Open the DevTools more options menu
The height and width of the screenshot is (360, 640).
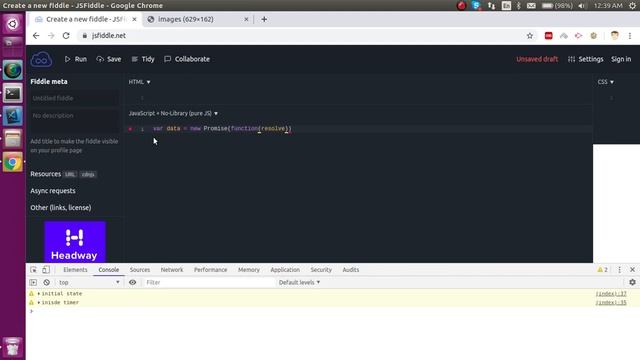click(x=619, y=270)
